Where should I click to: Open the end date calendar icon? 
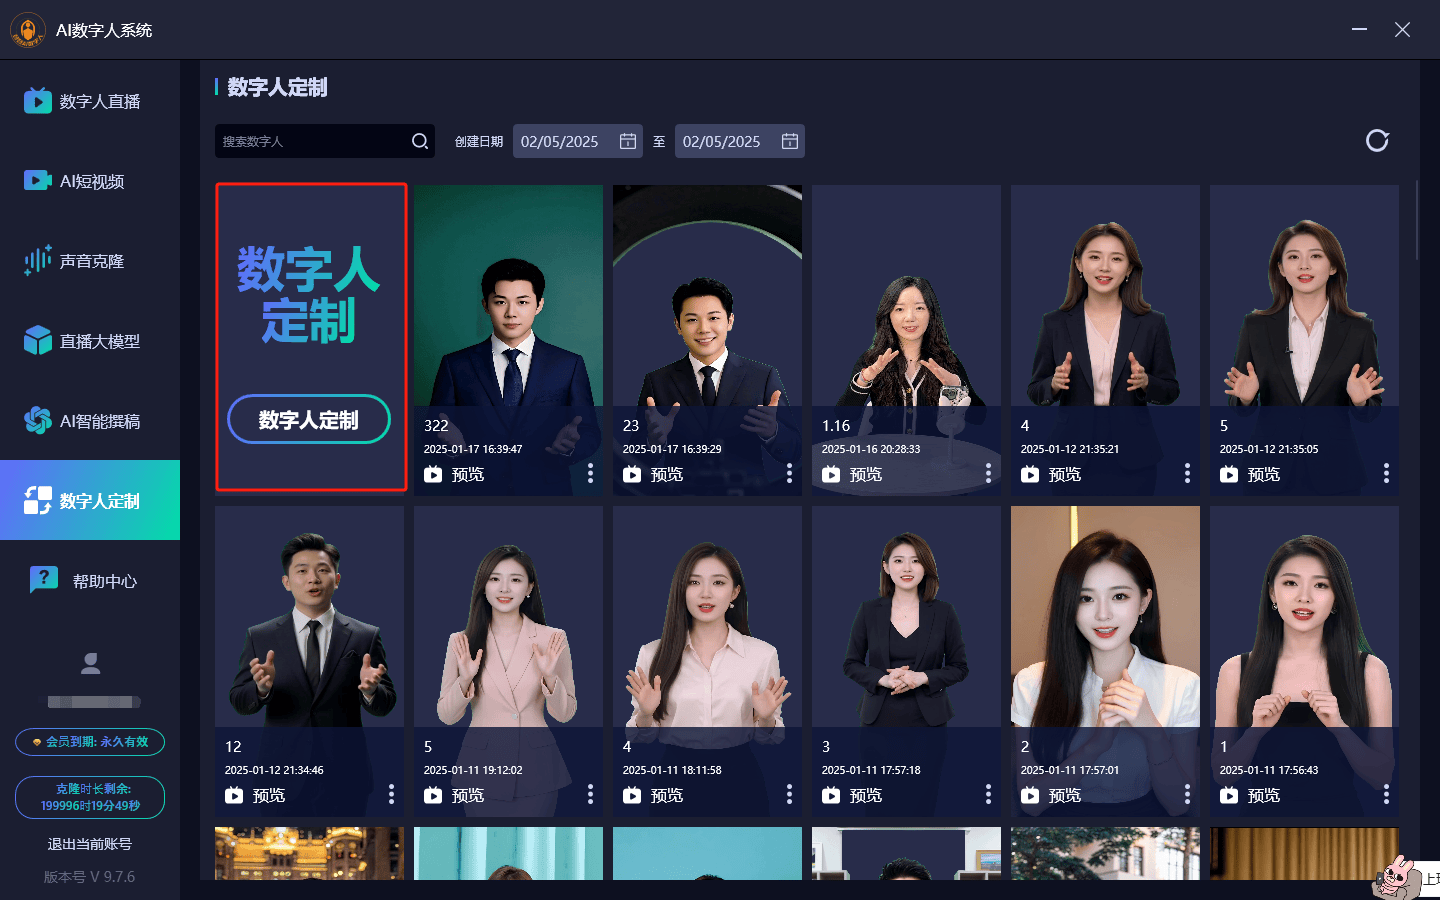790,141
